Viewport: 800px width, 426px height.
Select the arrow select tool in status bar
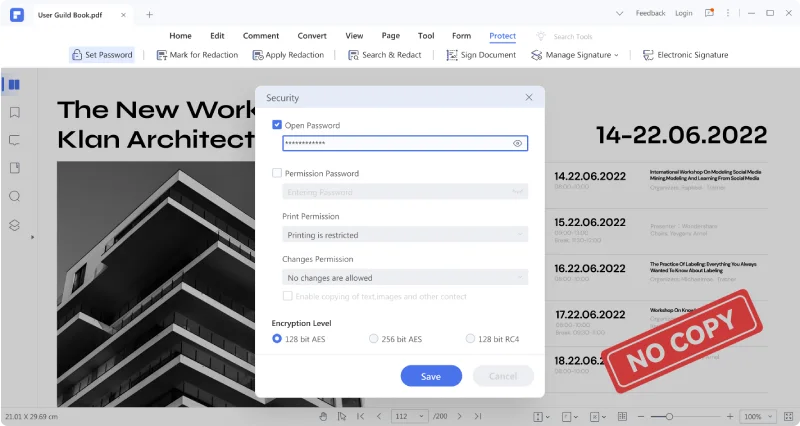pyautogui.click(x=342, y=416)
